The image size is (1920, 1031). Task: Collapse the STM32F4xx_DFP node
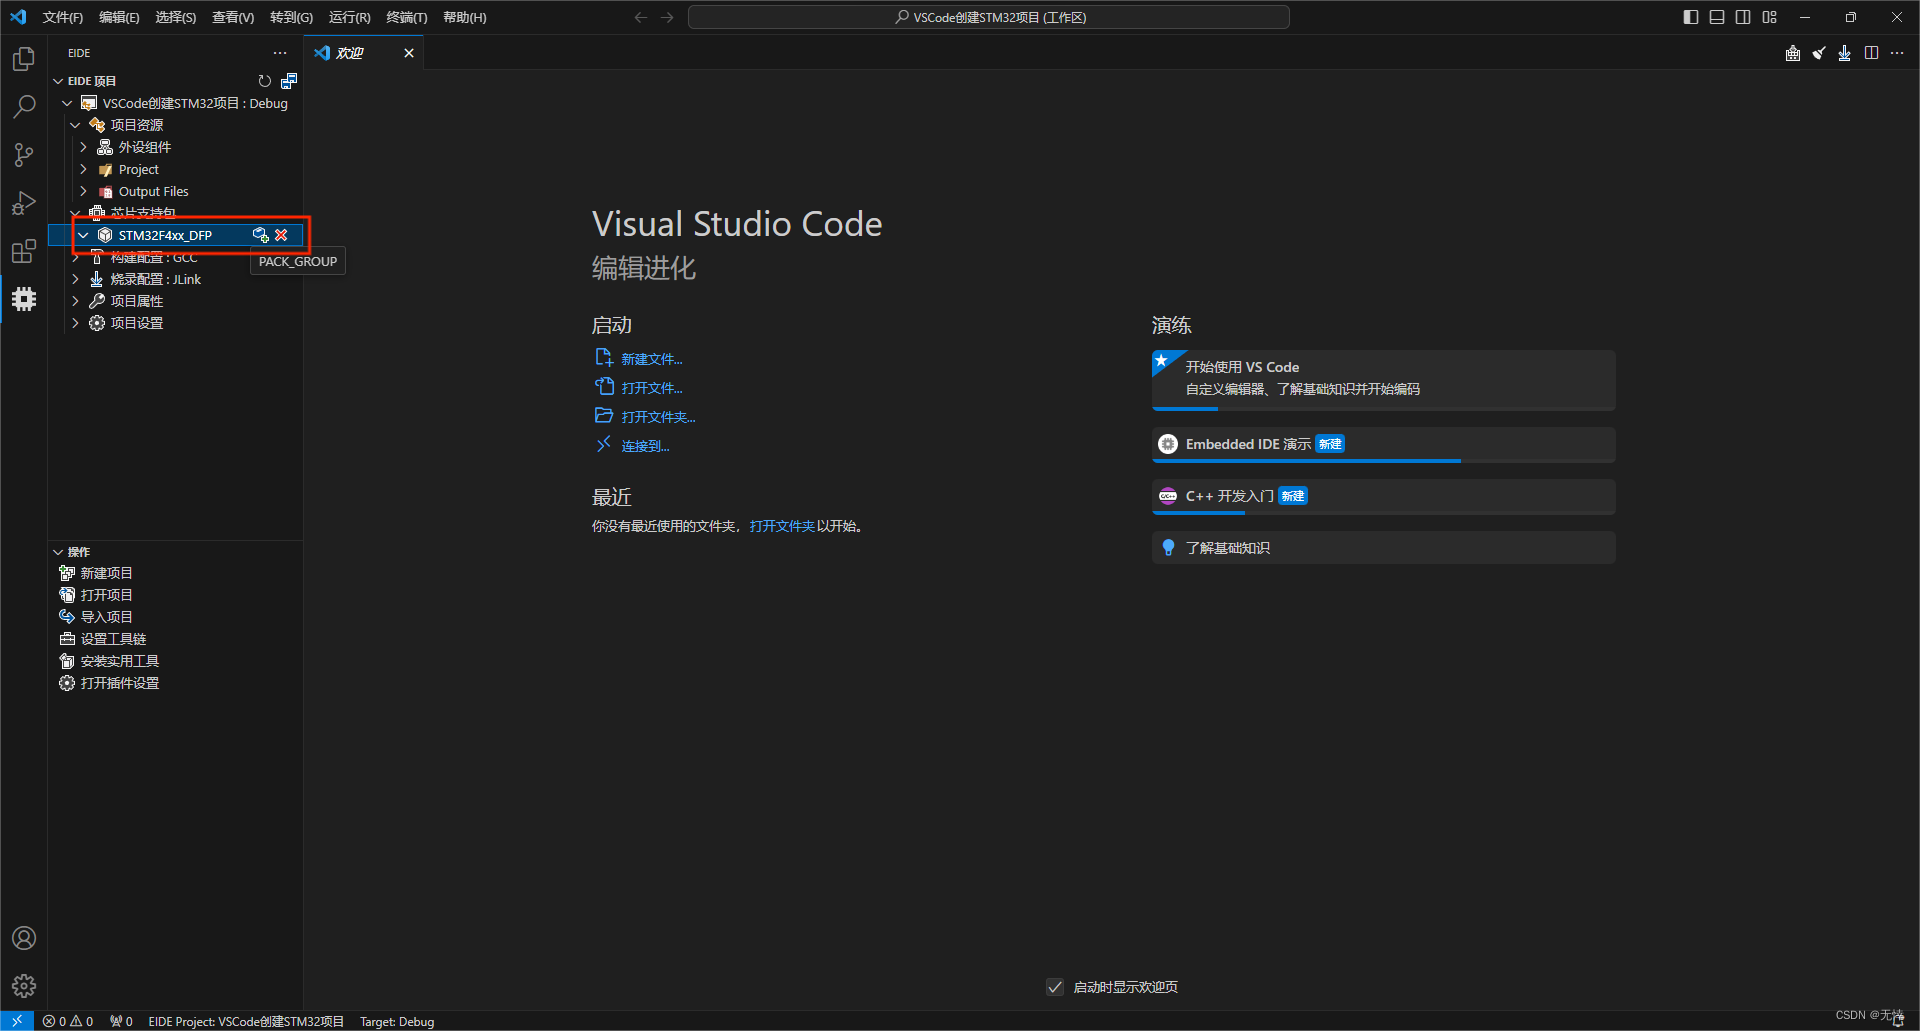point(84,235)
